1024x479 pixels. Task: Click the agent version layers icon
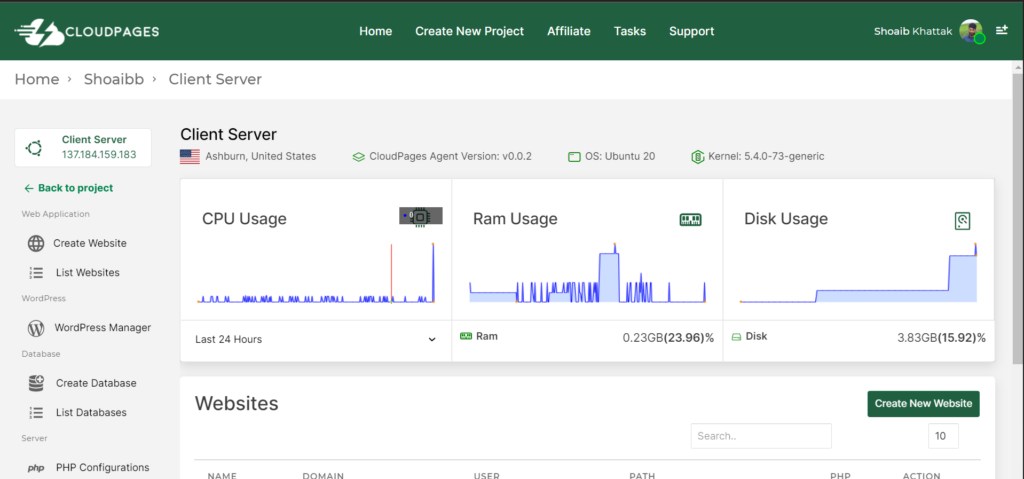(359, 157)
